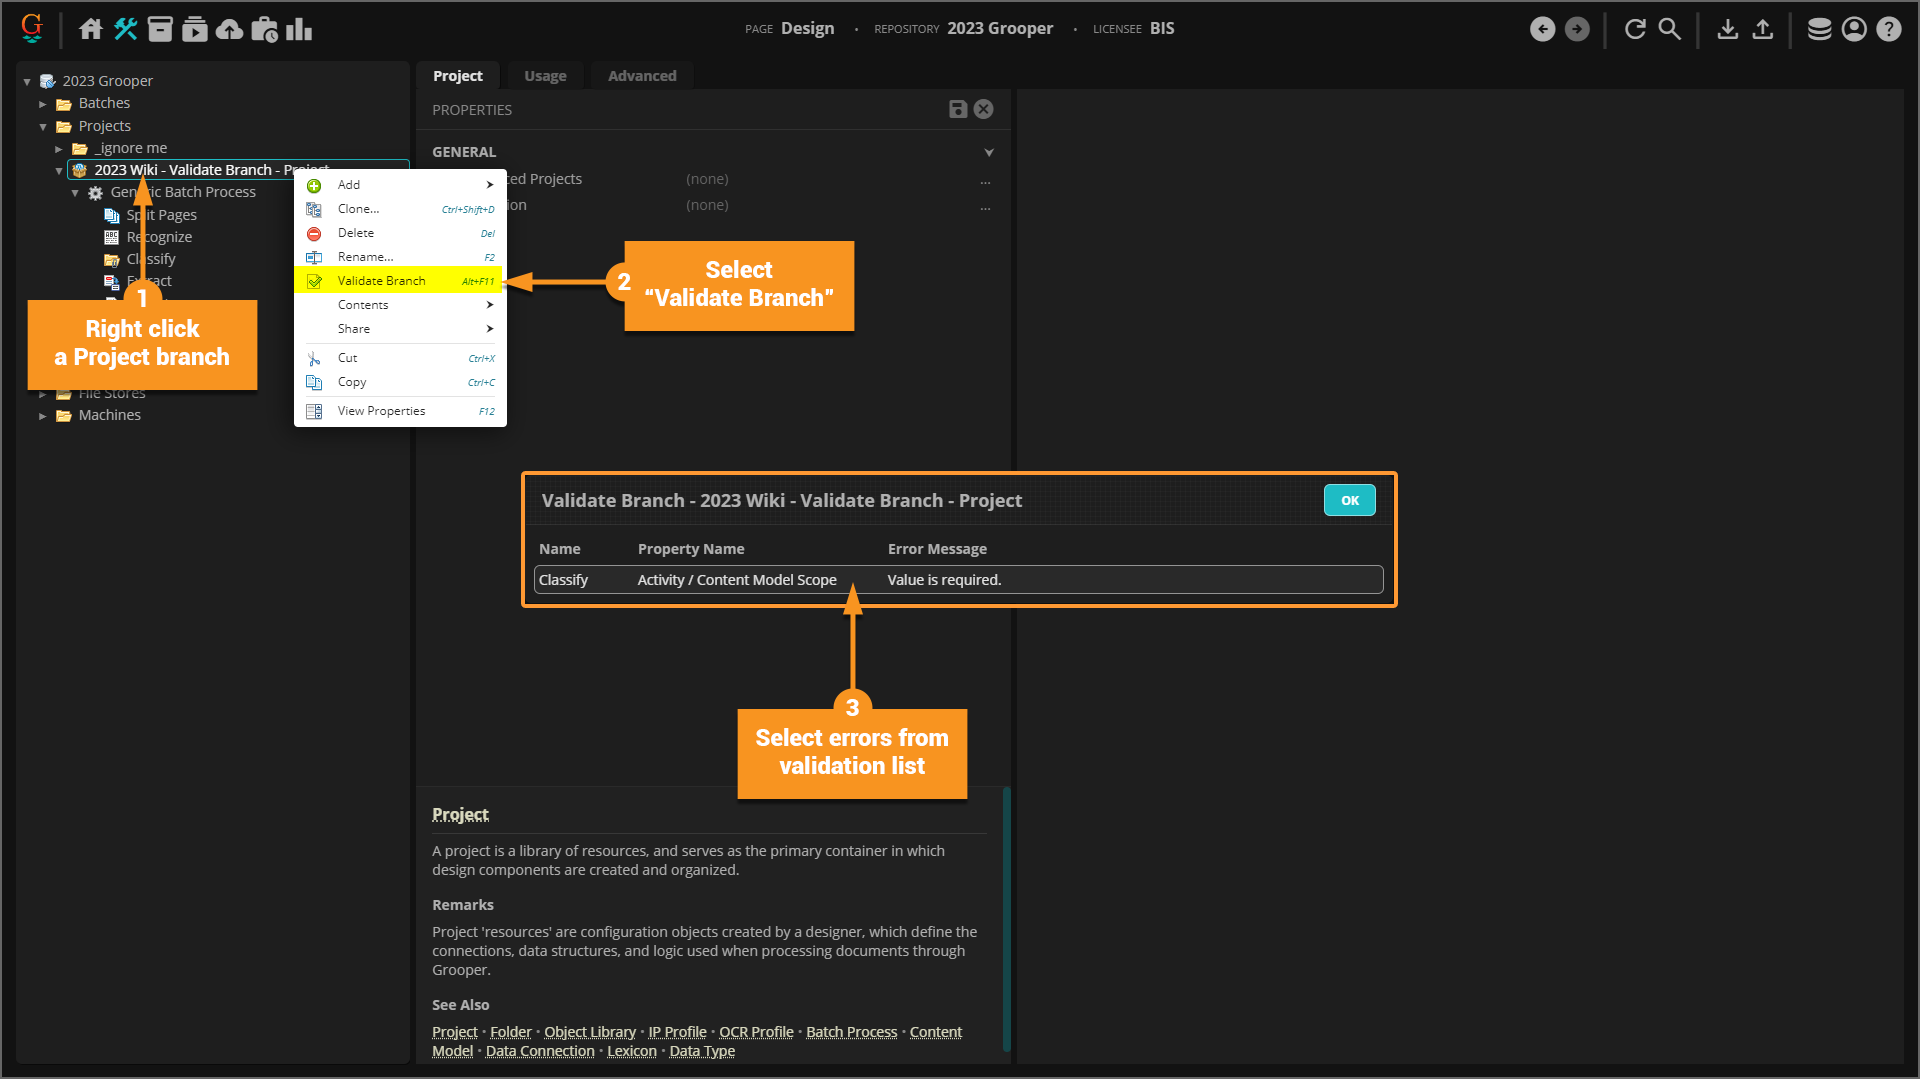Refresh the node tree
The height and width of the screenshot is (1079, 1920).
pos(1635,29)
